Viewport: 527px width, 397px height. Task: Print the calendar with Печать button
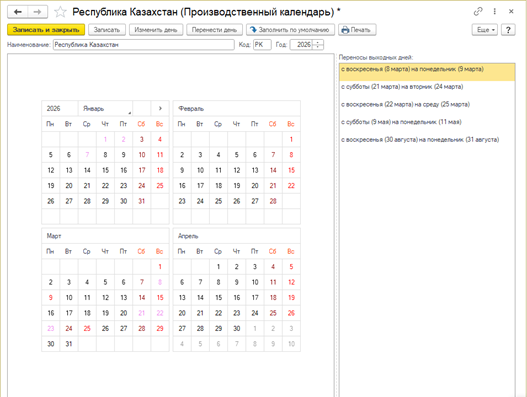357,30
